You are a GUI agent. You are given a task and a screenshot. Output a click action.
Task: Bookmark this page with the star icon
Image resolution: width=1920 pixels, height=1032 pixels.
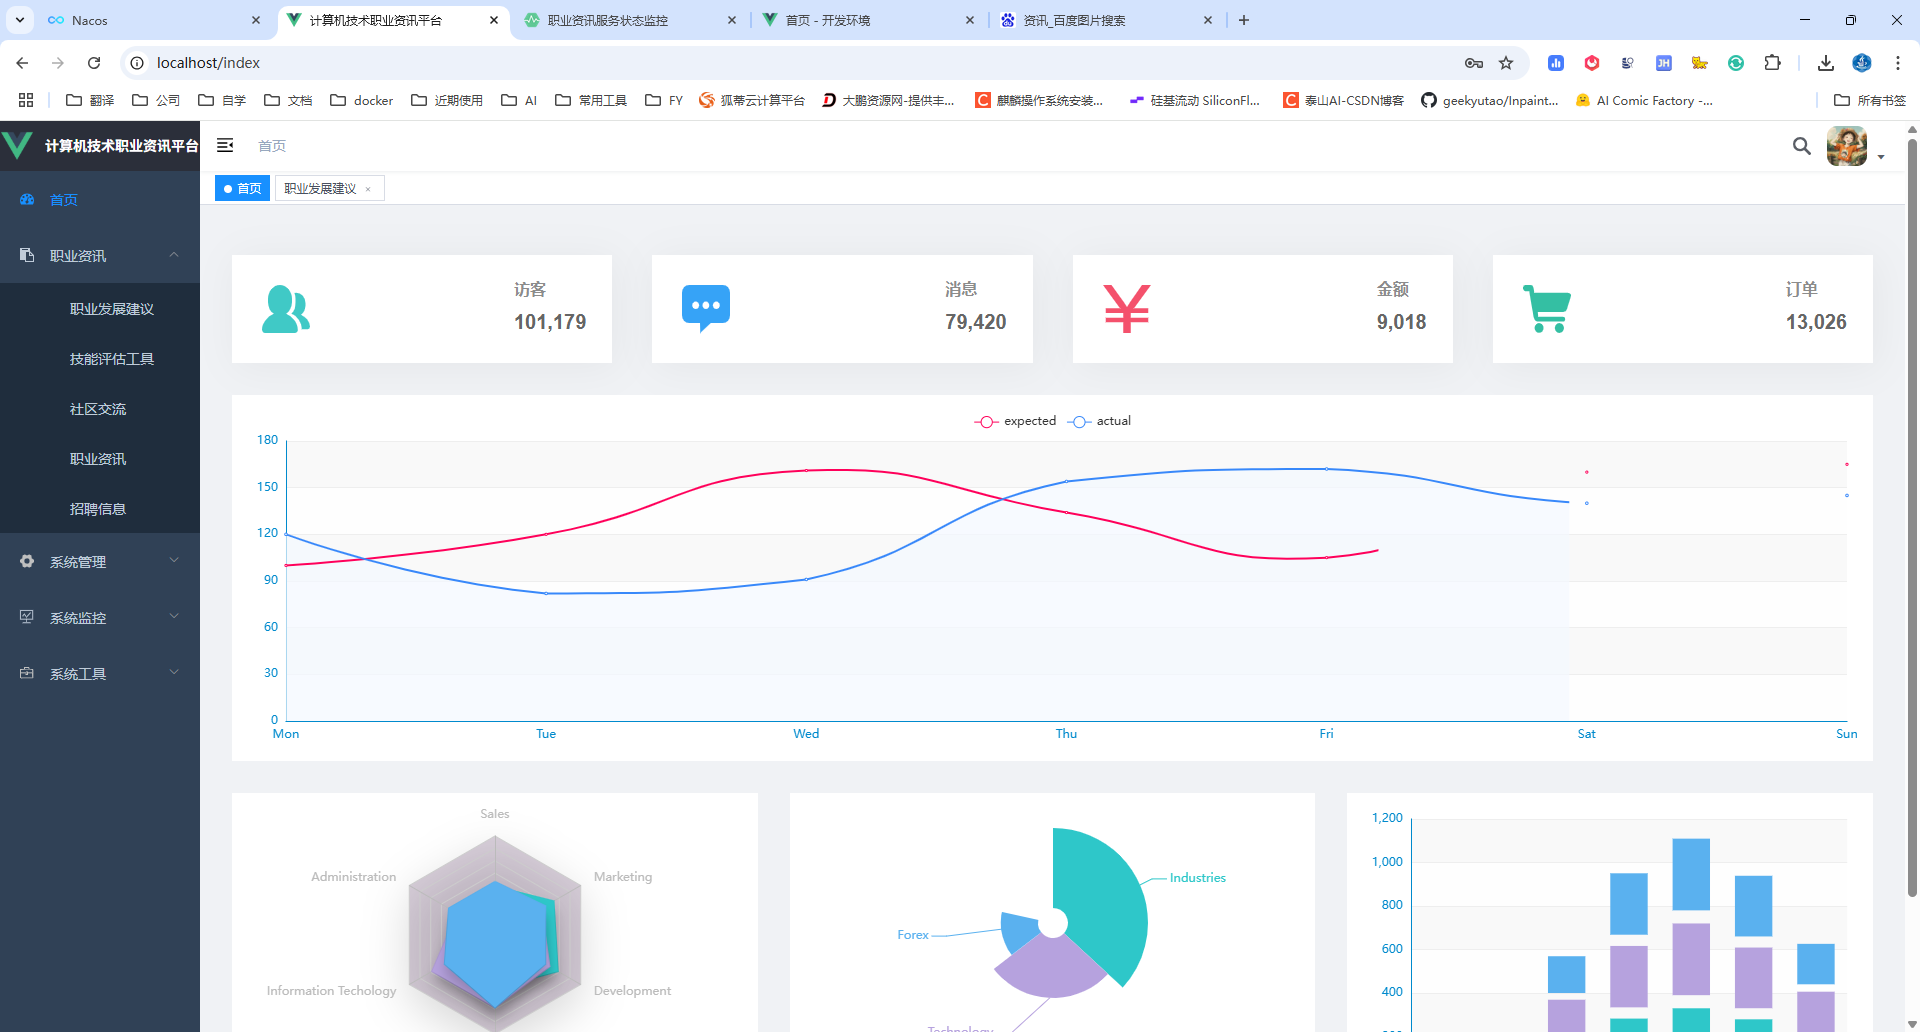[x=1506, y=63]
